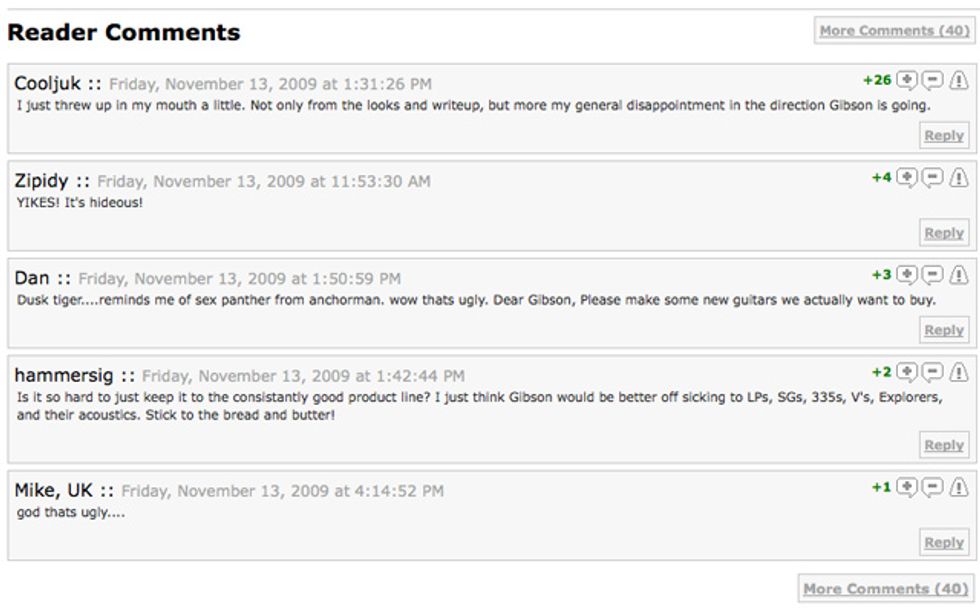Open the bottom More Comments (40) link
The height and width of the screenshot is (608, 980).
tap(886, 589)
